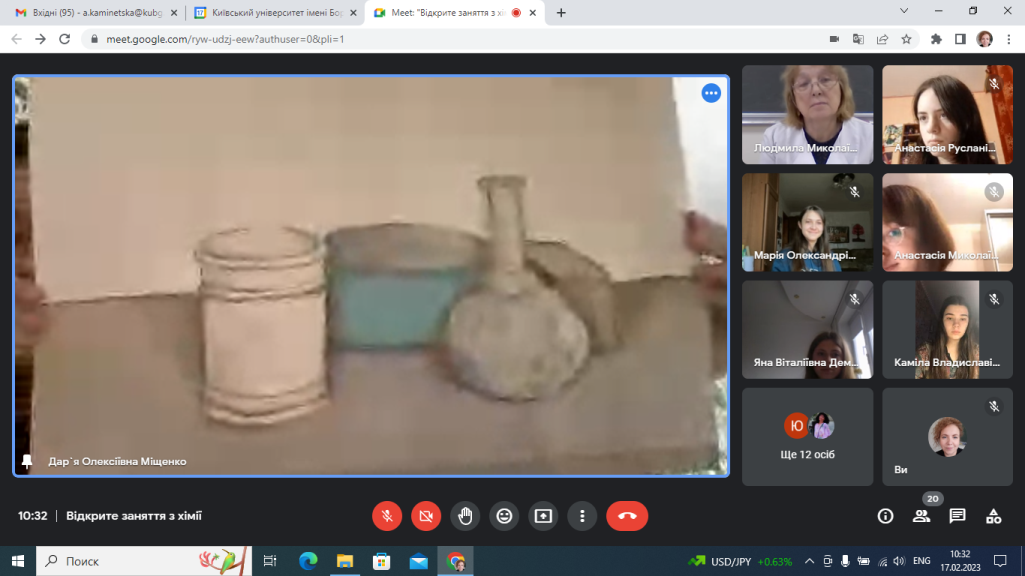Turn on the camera button
Image resolution: width=1025 pixels, height=576 pixels.
tap(426, 516)
